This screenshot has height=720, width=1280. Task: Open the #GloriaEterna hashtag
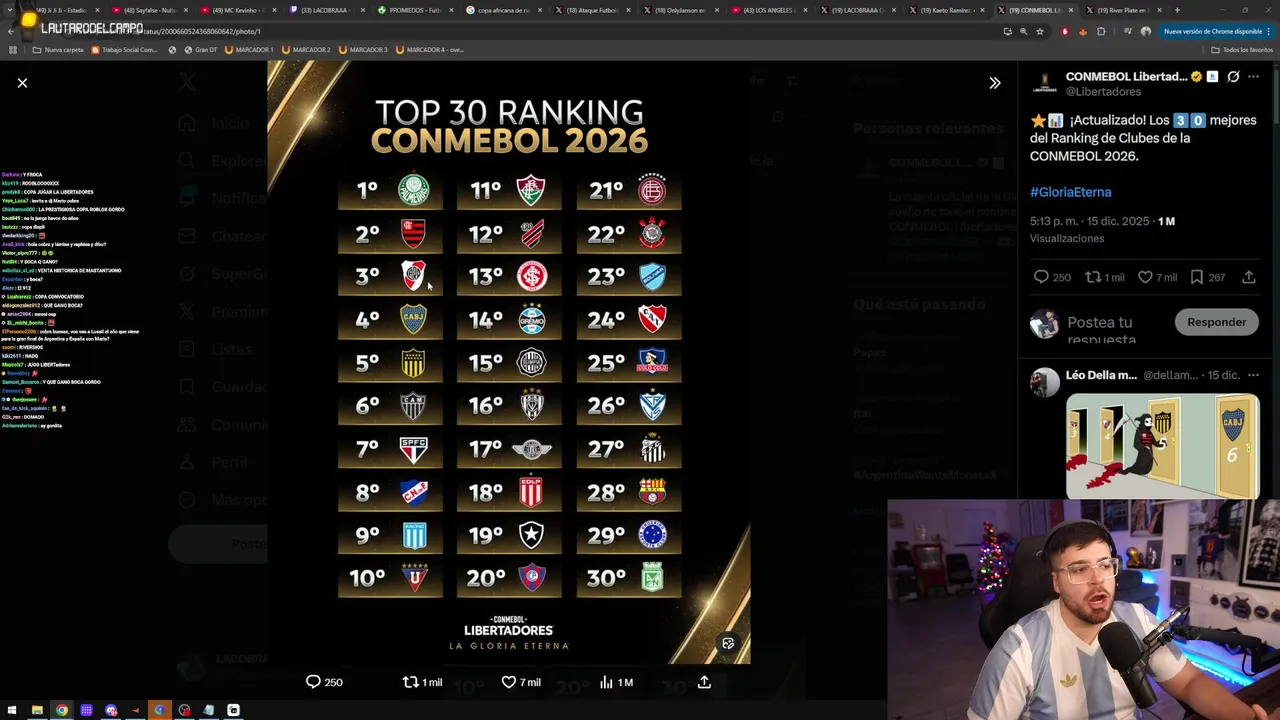pyautogui.click(x=1070, y=192)
